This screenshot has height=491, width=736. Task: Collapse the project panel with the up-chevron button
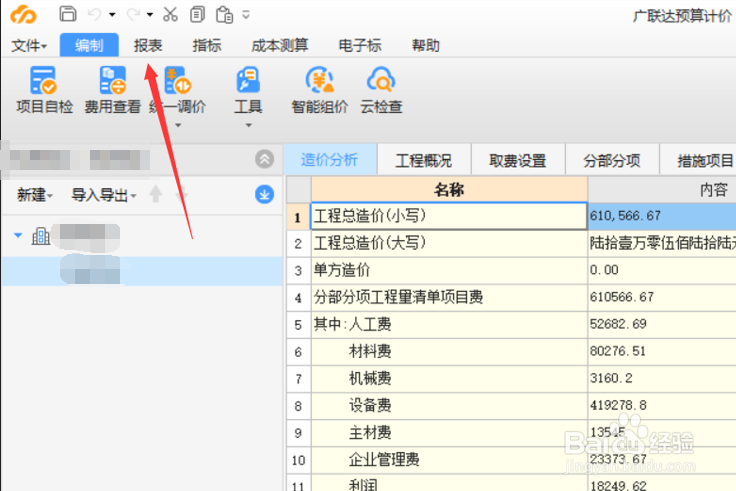(265, 159)
